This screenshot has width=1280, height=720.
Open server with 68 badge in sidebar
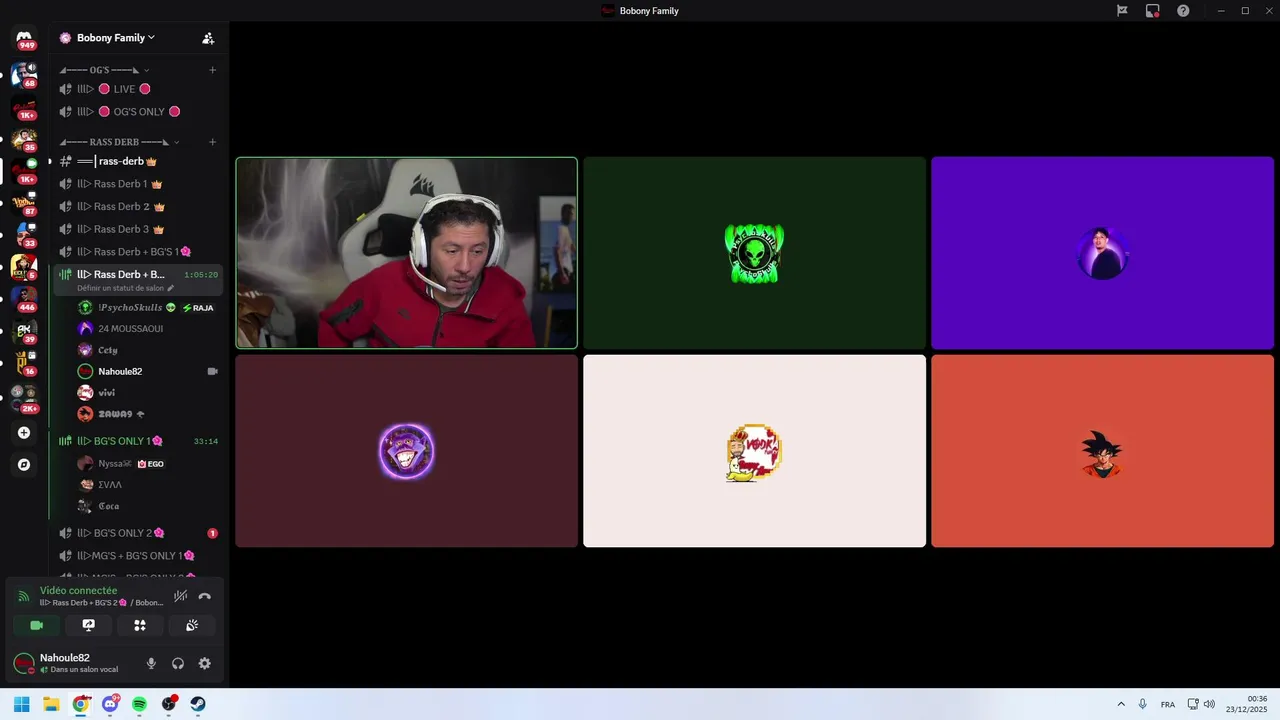coord(24,74)
